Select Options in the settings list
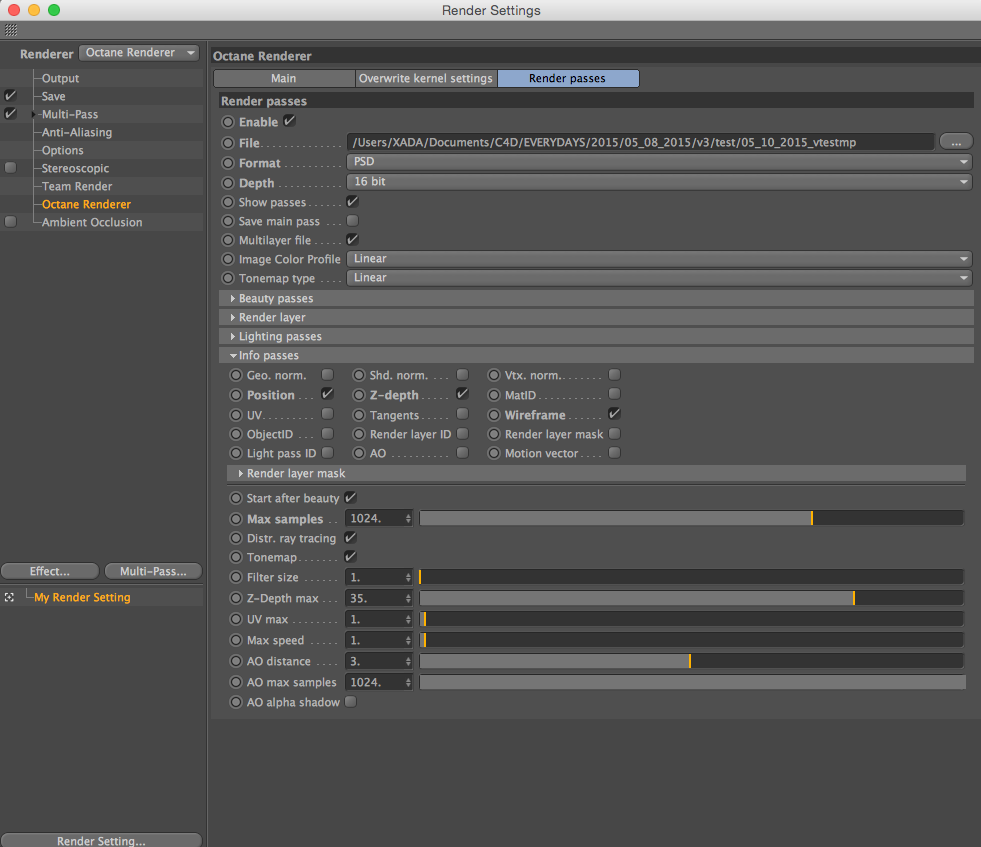Screen dimensions: 981x847 click(x=62, y=150)
